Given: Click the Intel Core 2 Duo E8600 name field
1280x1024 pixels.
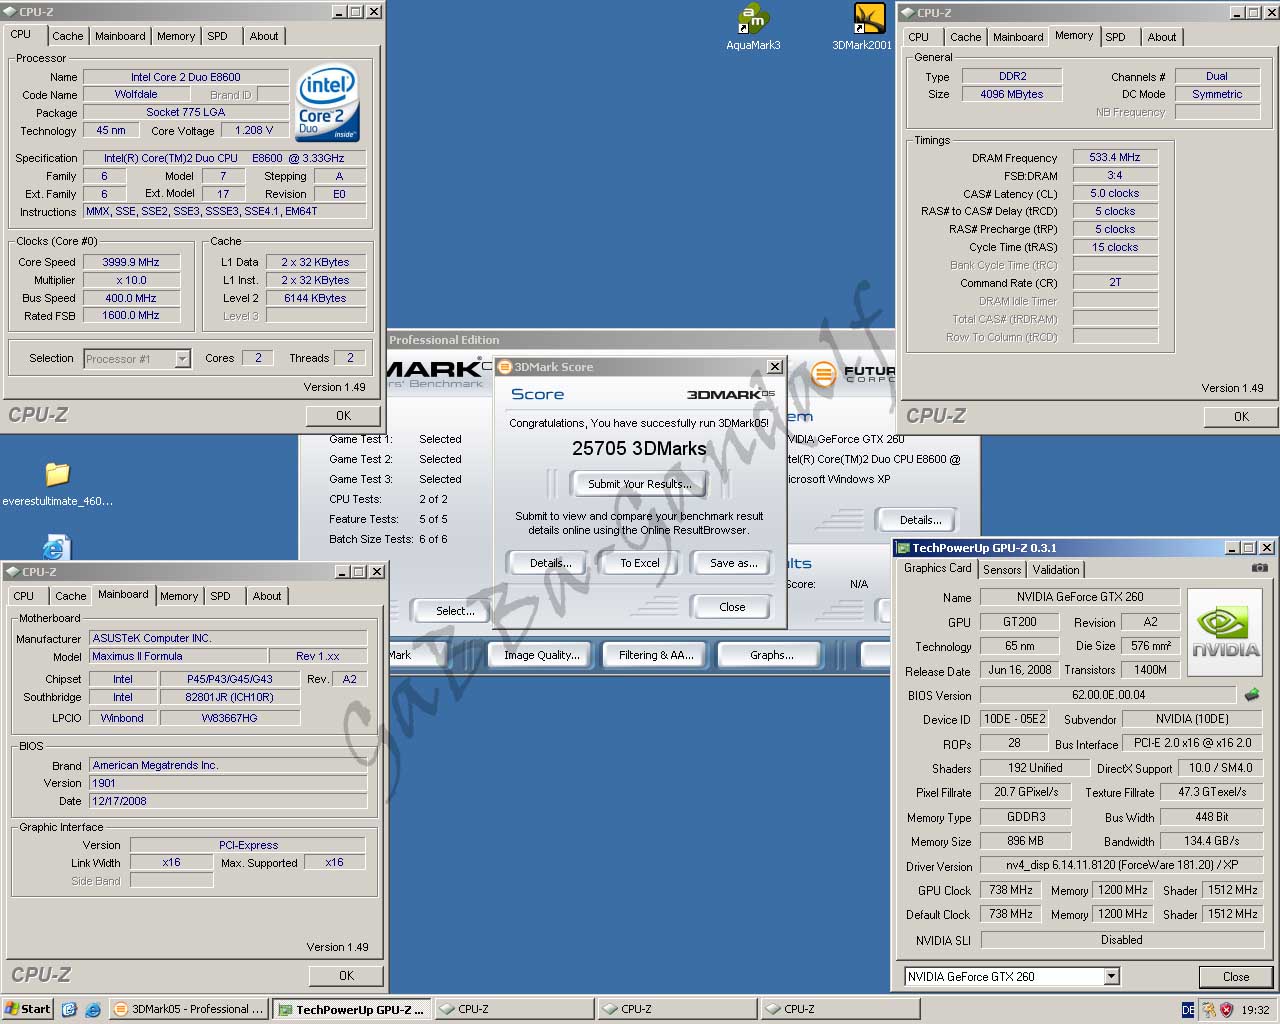Looking at the screenshot, I should (x=186, y=77).
